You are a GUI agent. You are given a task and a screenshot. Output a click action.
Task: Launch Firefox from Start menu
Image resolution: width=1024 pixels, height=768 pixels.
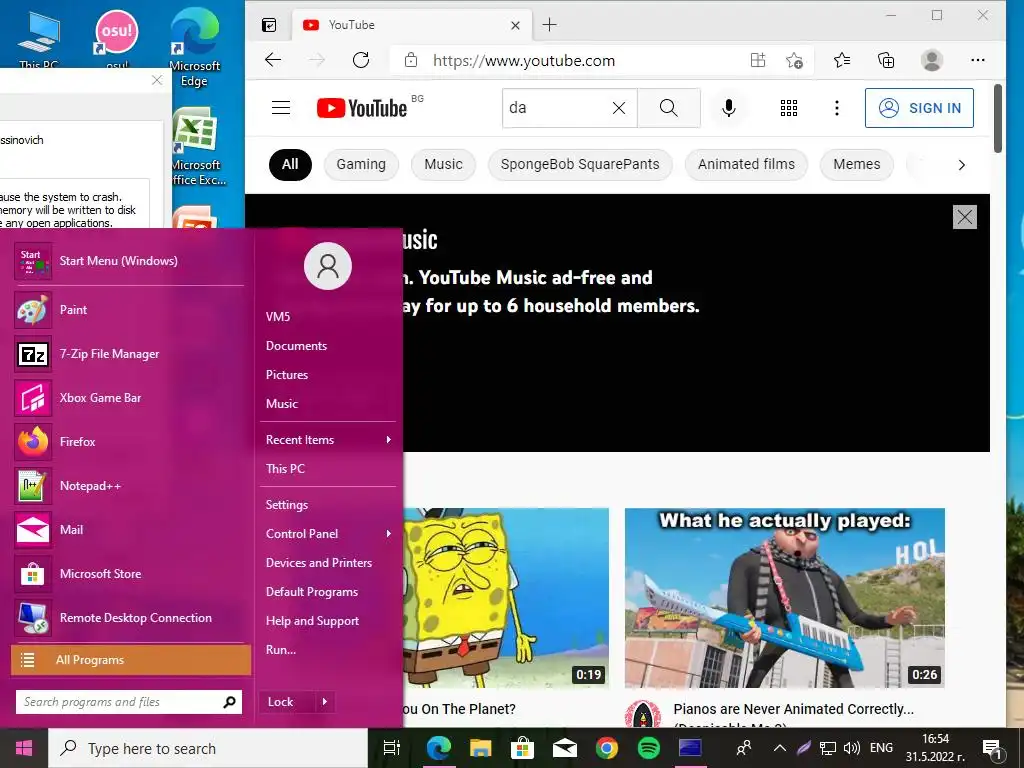(x=129, y=441)
